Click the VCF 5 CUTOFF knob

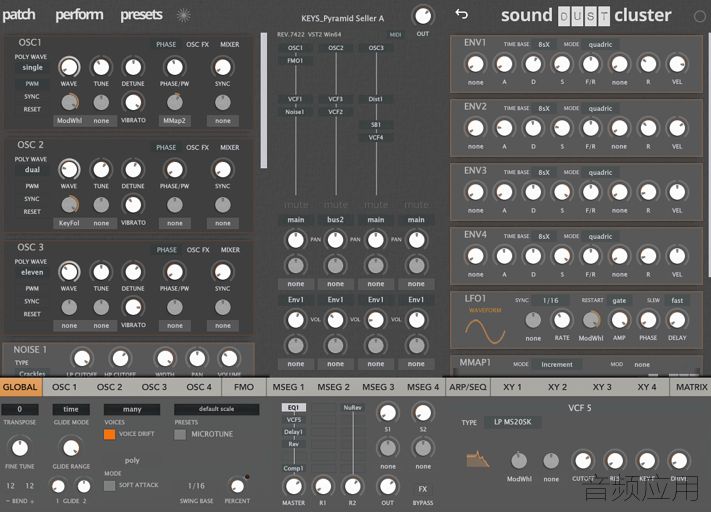[583, 461]
